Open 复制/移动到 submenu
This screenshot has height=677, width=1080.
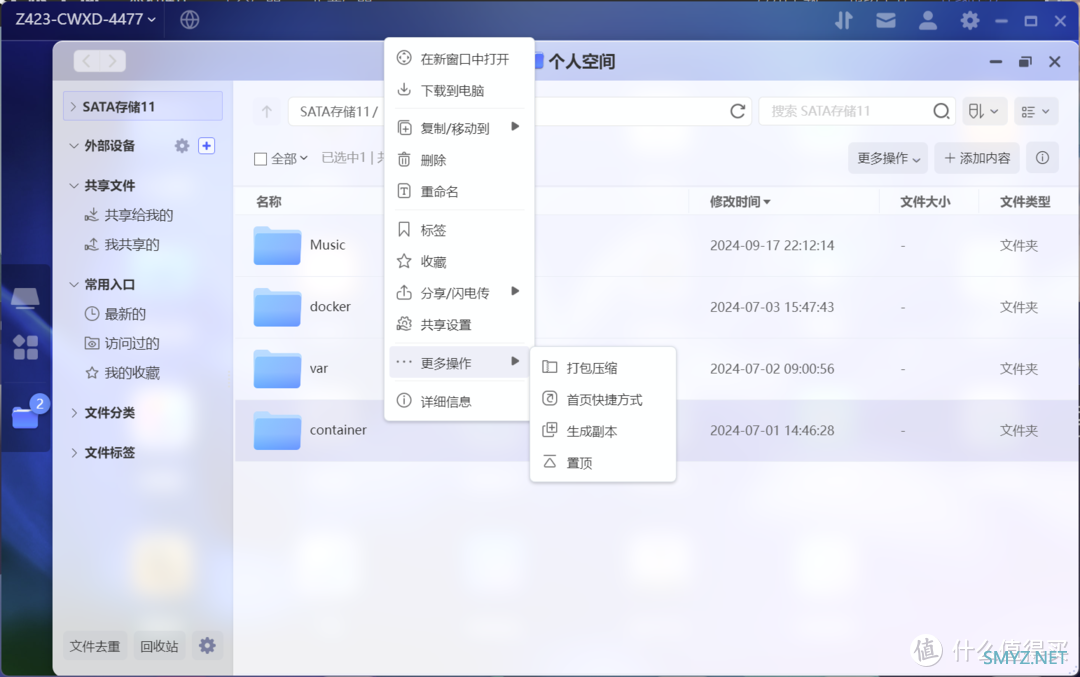pyautogui.click(x=459, y=127)
